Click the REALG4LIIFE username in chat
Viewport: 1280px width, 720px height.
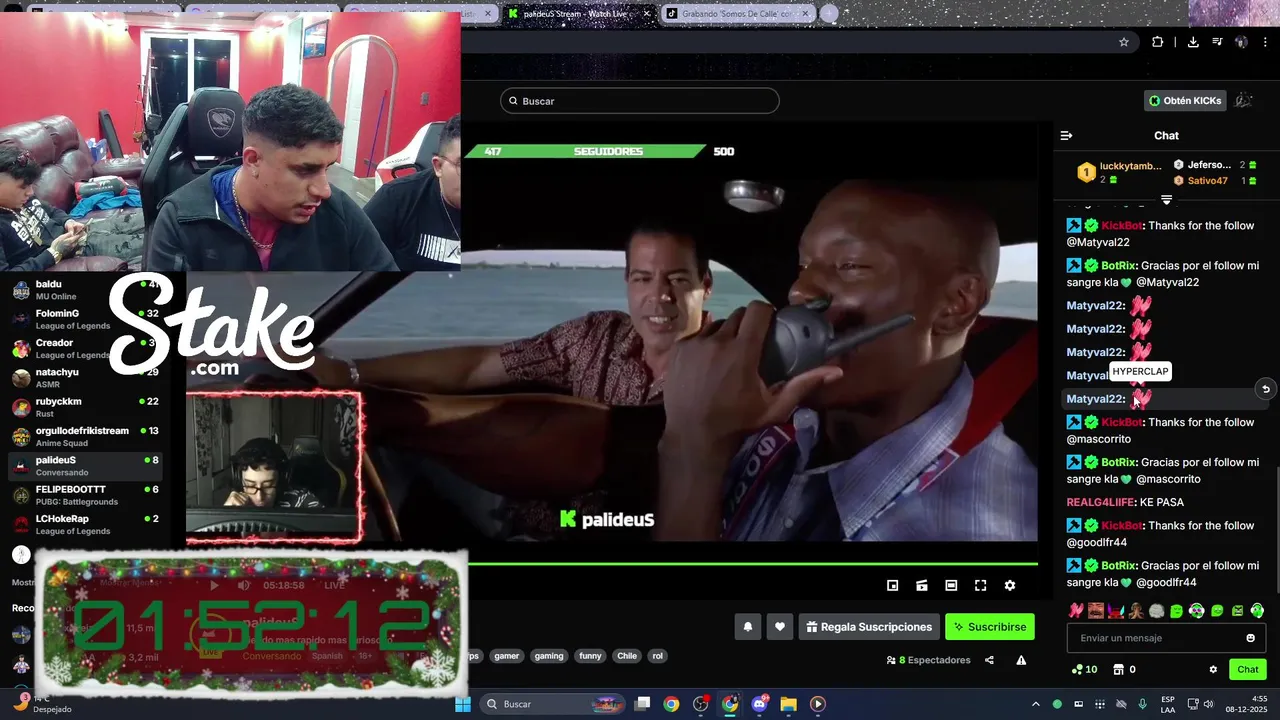click(1101, 502)
